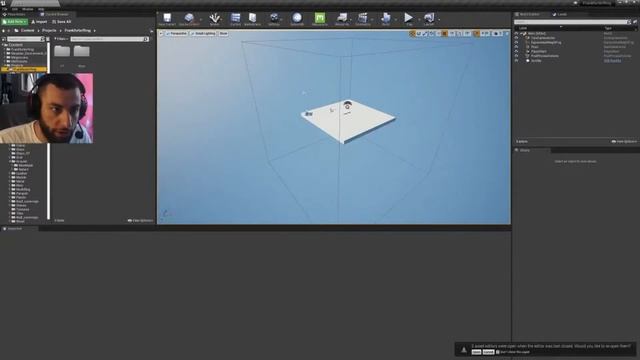Open the green Megascans Bridge icon
This screenshot has width=640, height=360.
[320, 19]
